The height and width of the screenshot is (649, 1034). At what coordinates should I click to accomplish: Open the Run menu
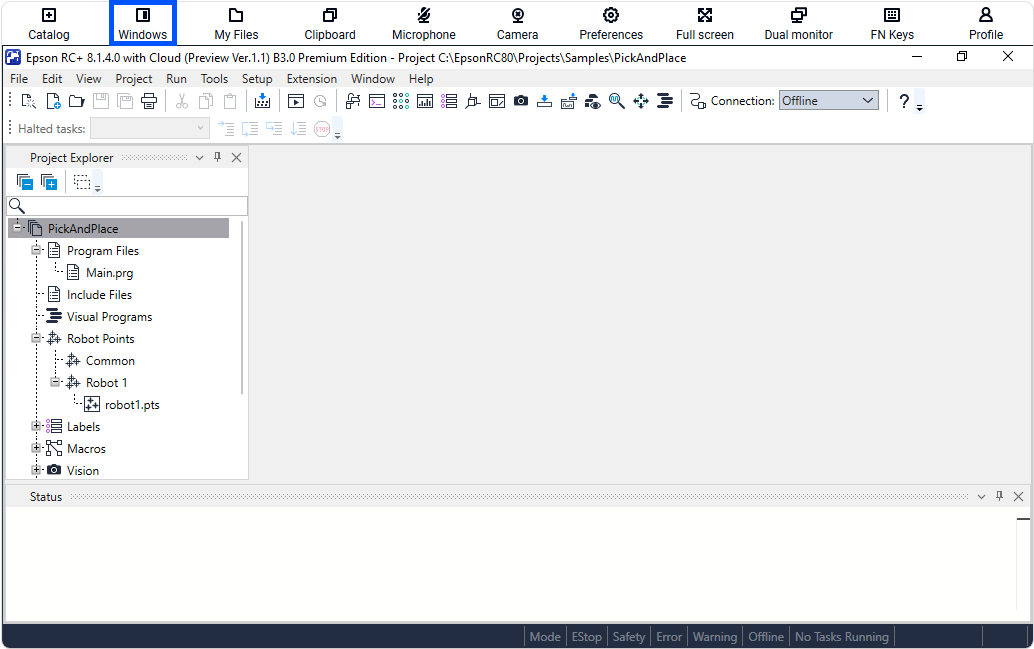point(176,79)
